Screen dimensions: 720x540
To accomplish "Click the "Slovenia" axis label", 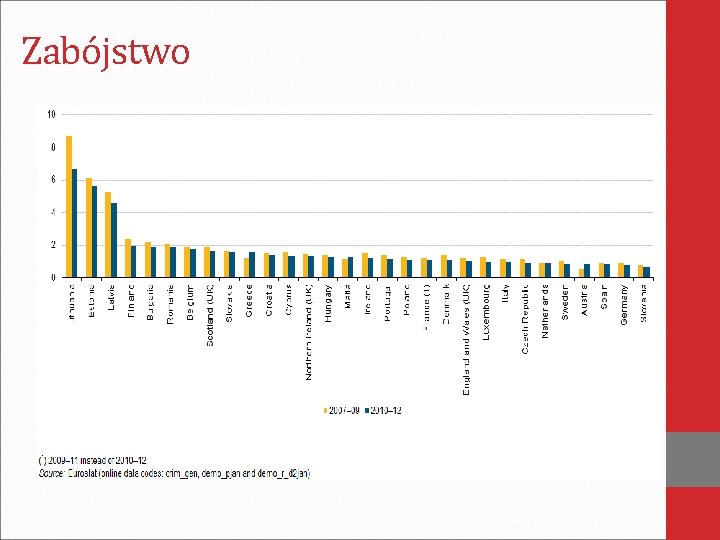I will pos(643,304).
